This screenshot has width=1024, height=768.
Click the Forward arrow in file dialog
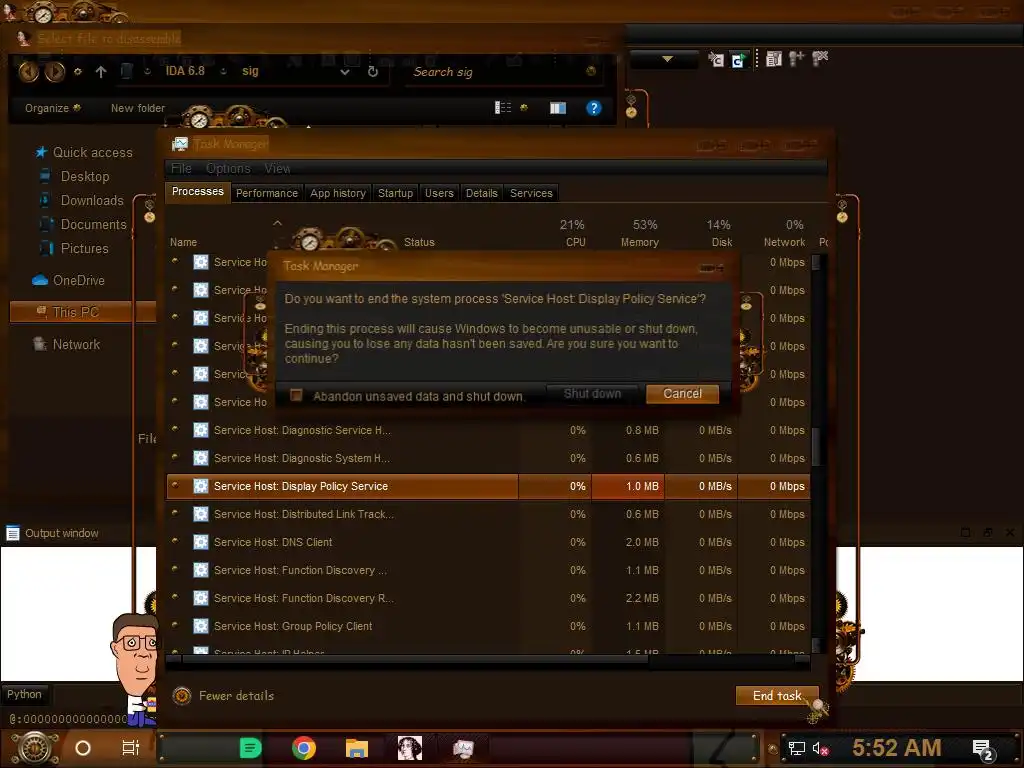coord(55,71)
